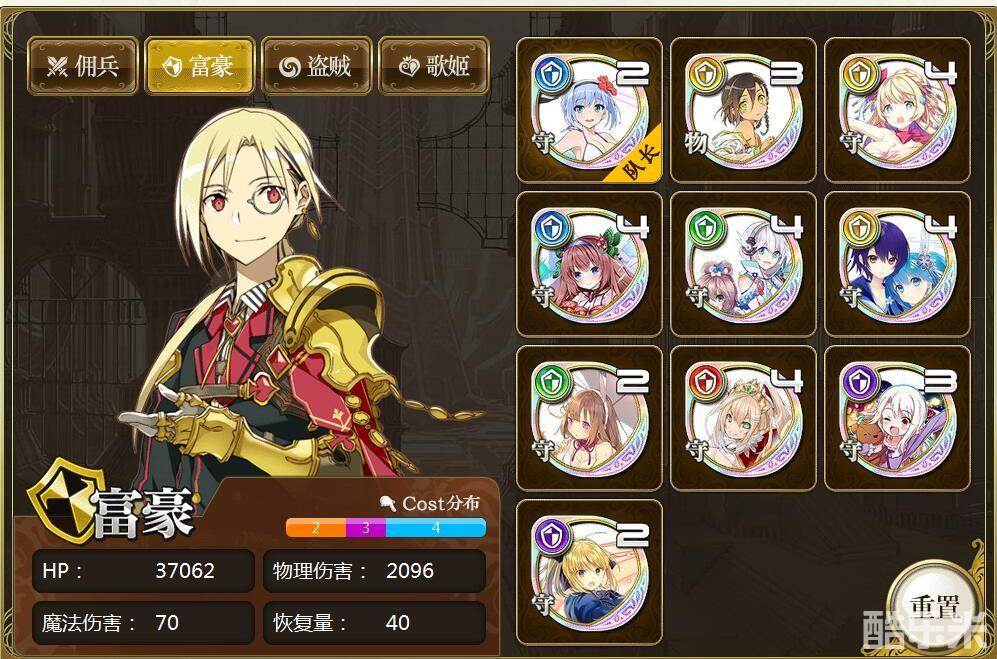Select the blonde knight in blue armor card
997x659 pixels.
(x=589, y=572)
